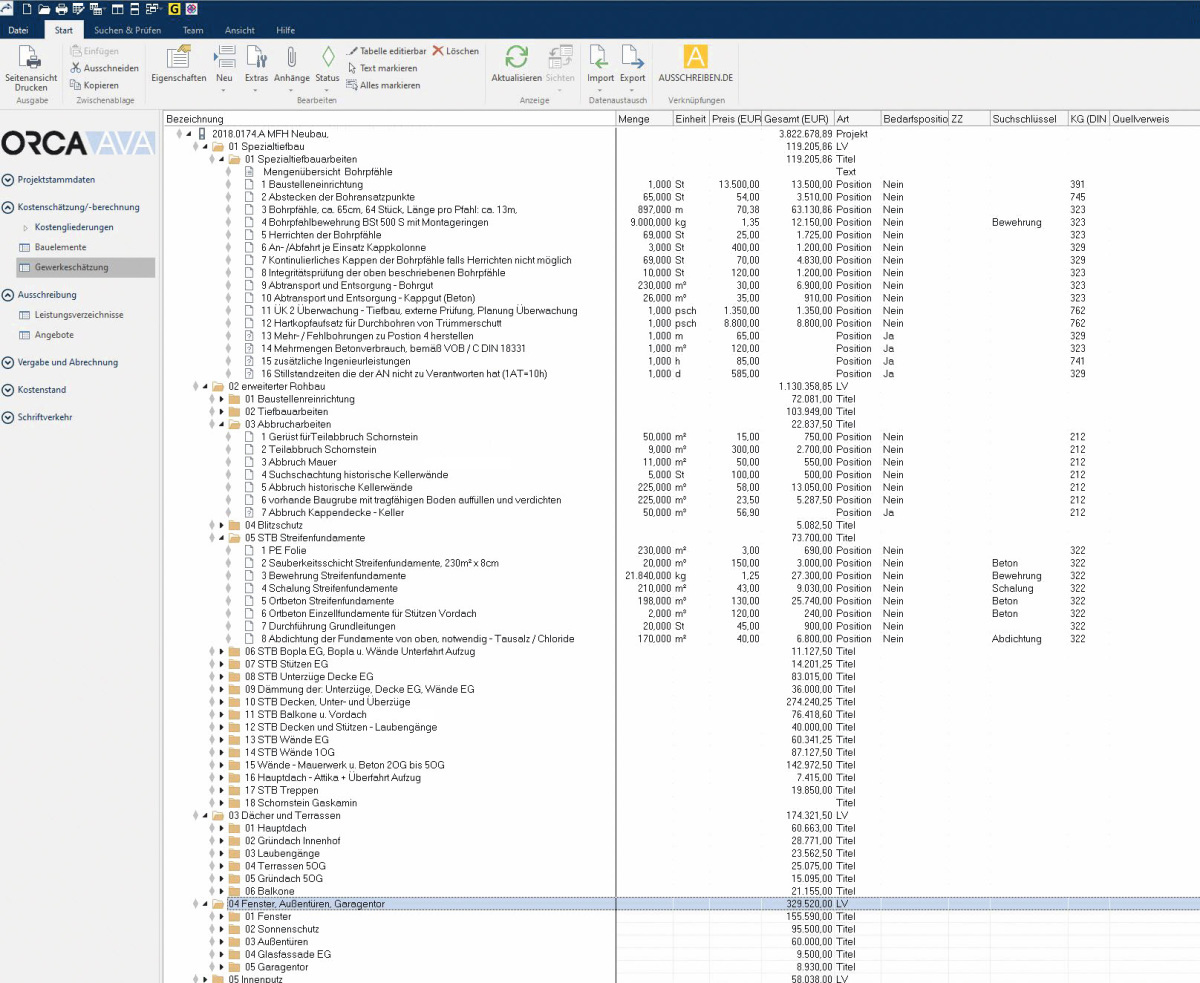Image resolution: width=1200 pixels, height=983 pixels.
Task: Click status diamond of 3 Abbruch Mauer row
Action: [229, 462]
